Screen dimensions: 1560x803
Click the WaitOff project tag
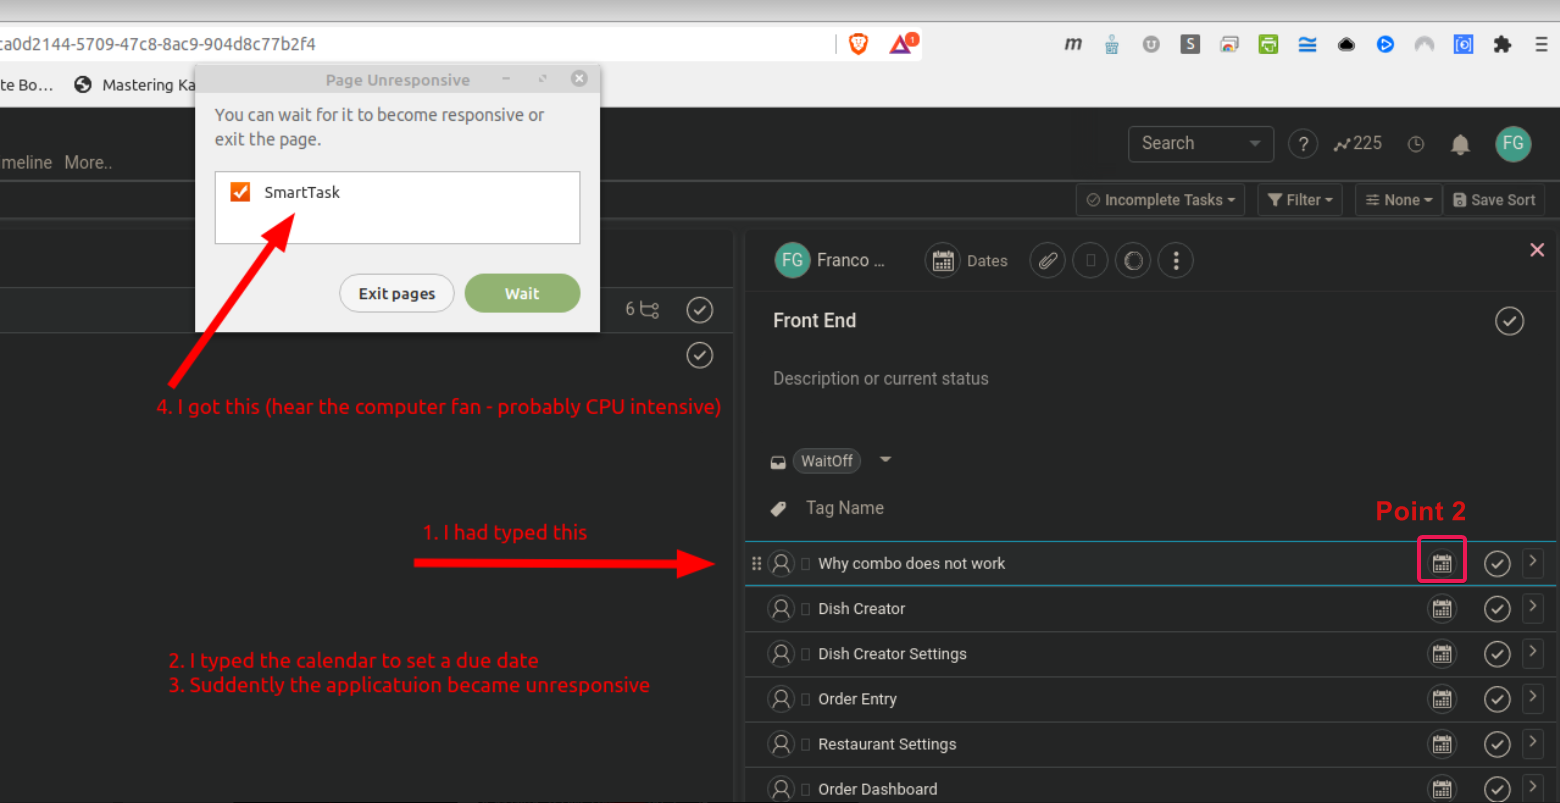pos(827,461)
